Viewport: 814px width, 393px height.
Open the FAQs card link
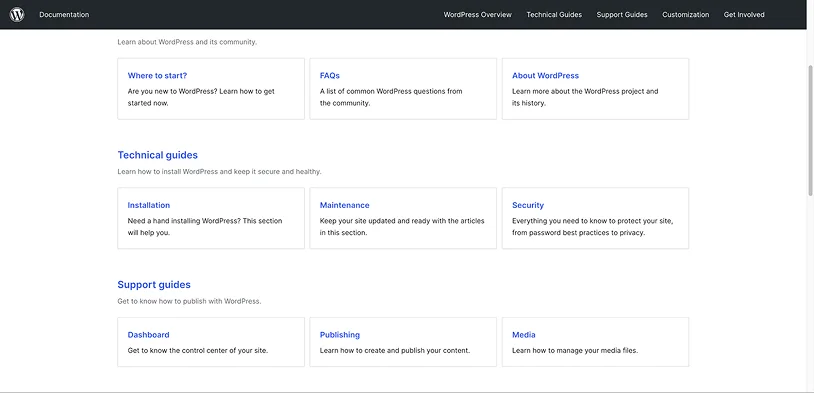click(330, 75)
